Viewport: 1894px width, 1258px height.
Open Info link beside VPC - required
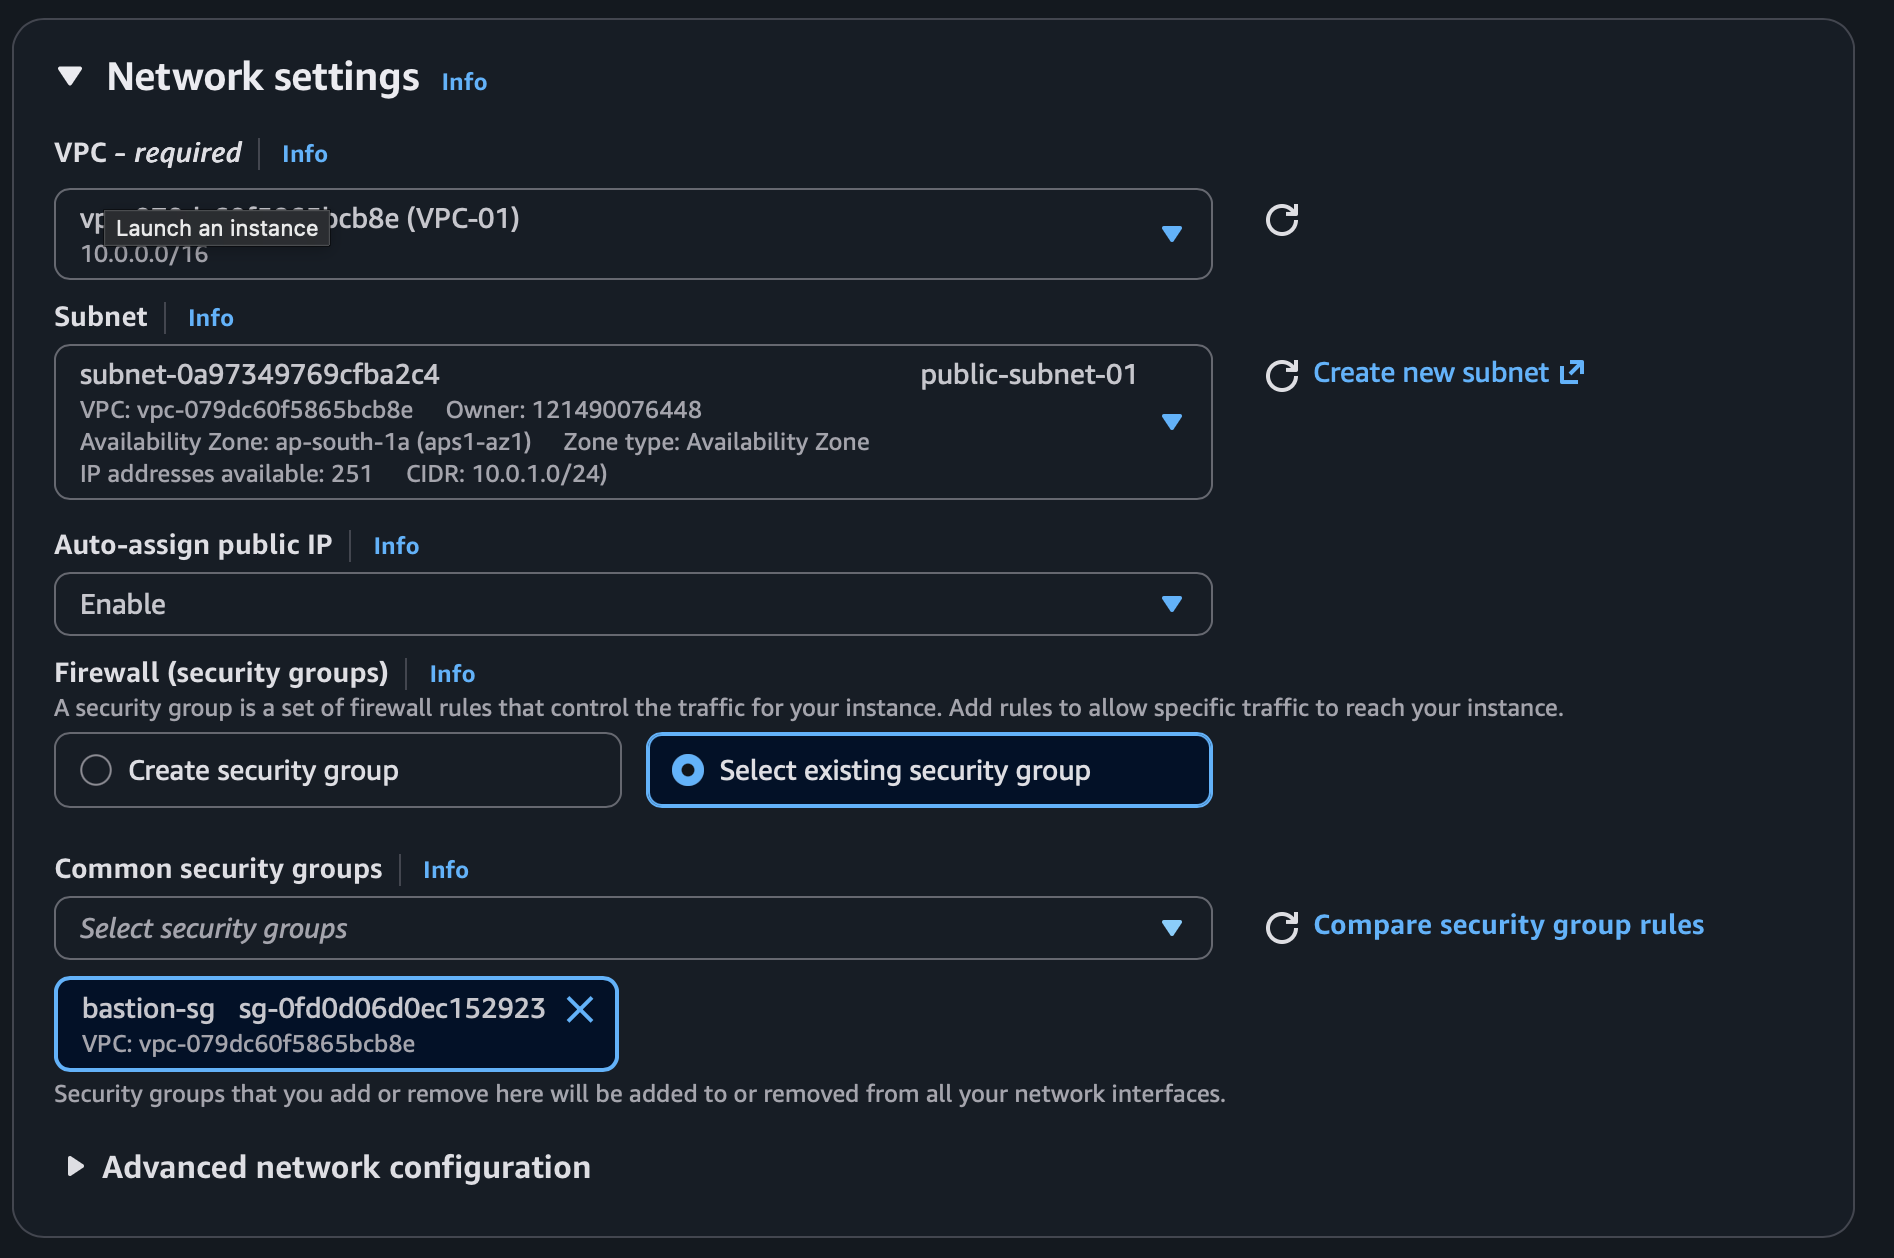coord(304,154)
